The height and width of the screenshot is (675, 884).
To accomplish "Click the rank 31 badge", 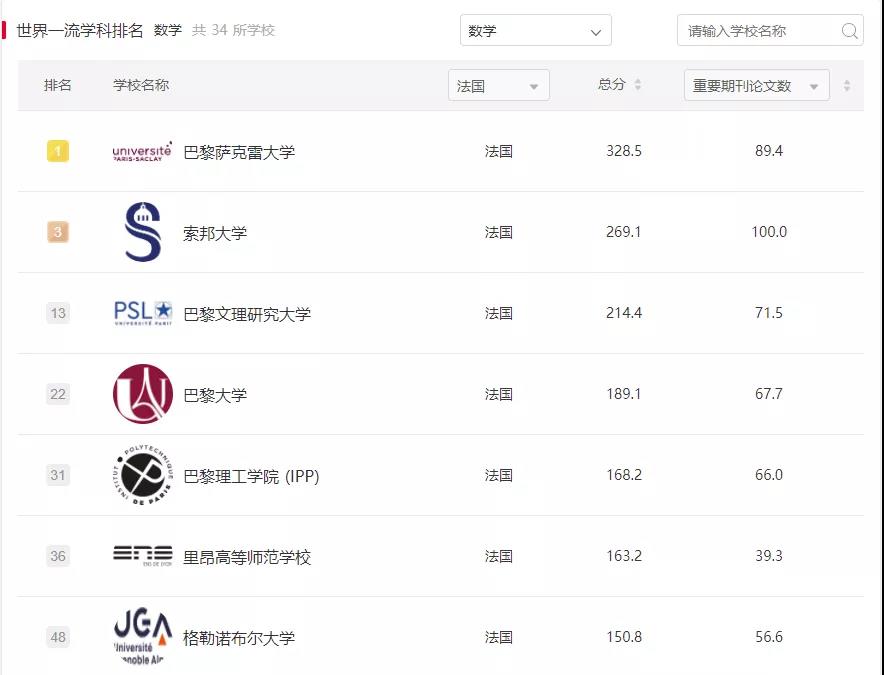I will (58, 475).
